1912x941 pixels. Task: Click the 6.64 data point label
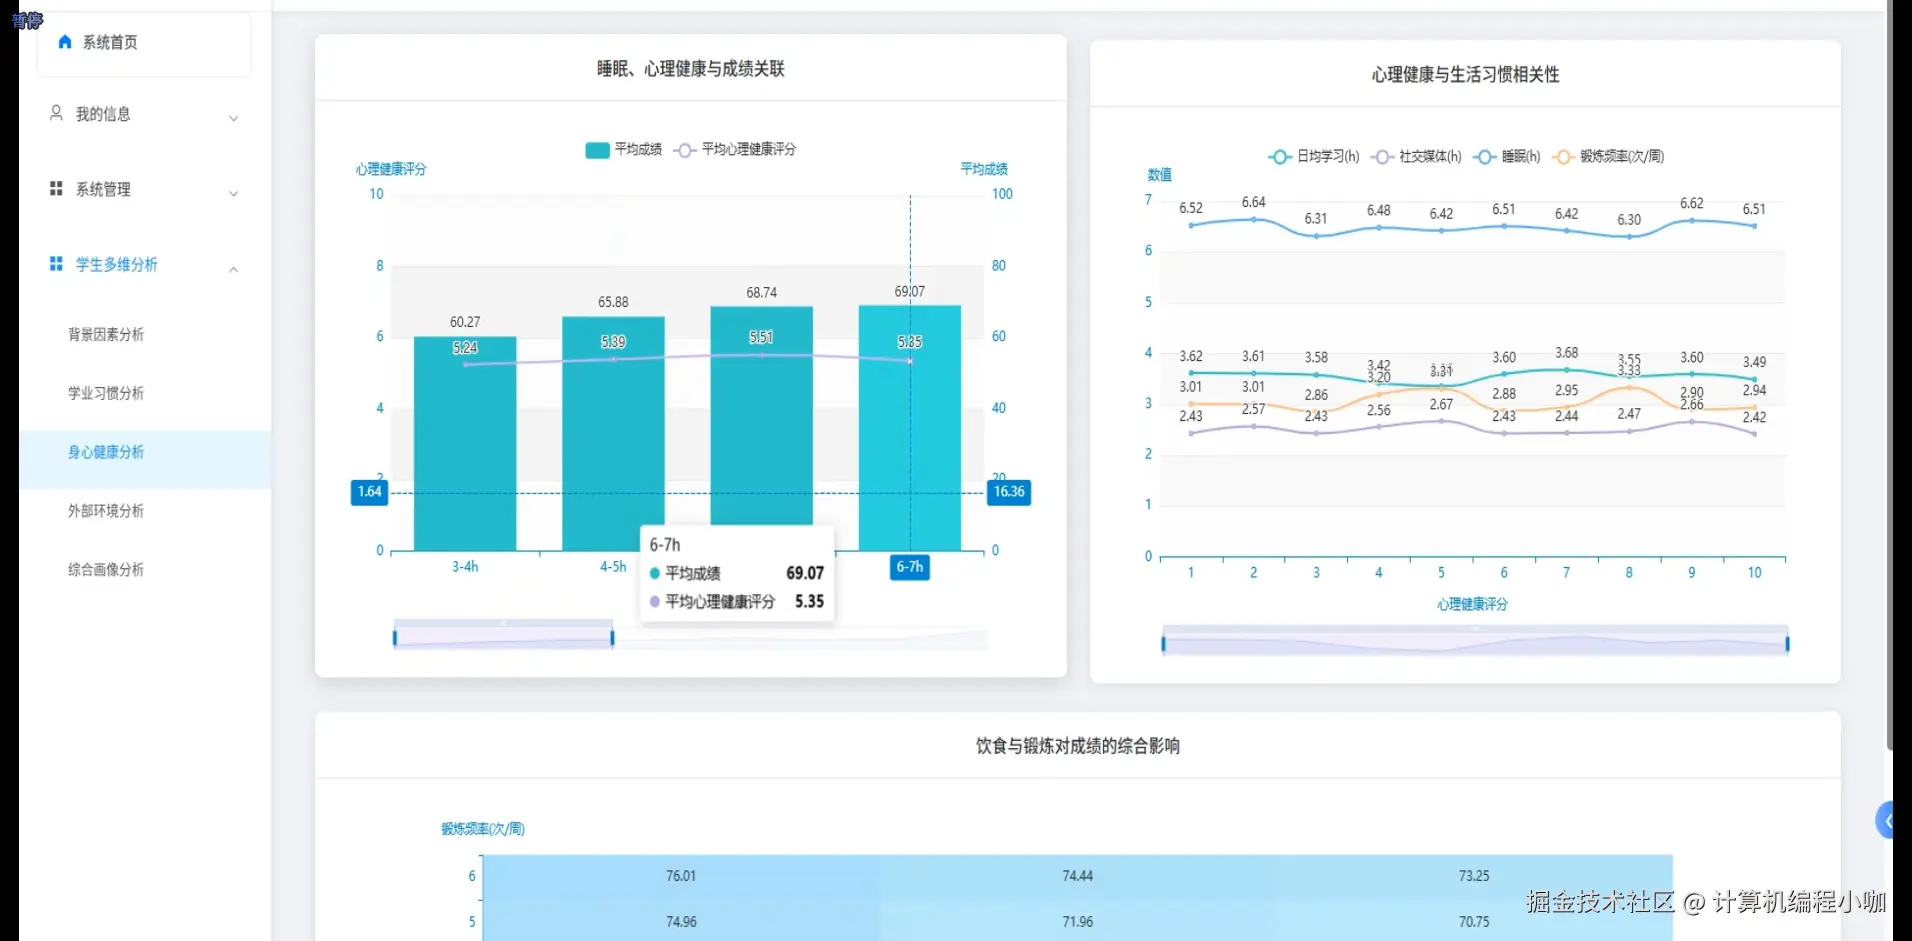[x=1253, y=203]
